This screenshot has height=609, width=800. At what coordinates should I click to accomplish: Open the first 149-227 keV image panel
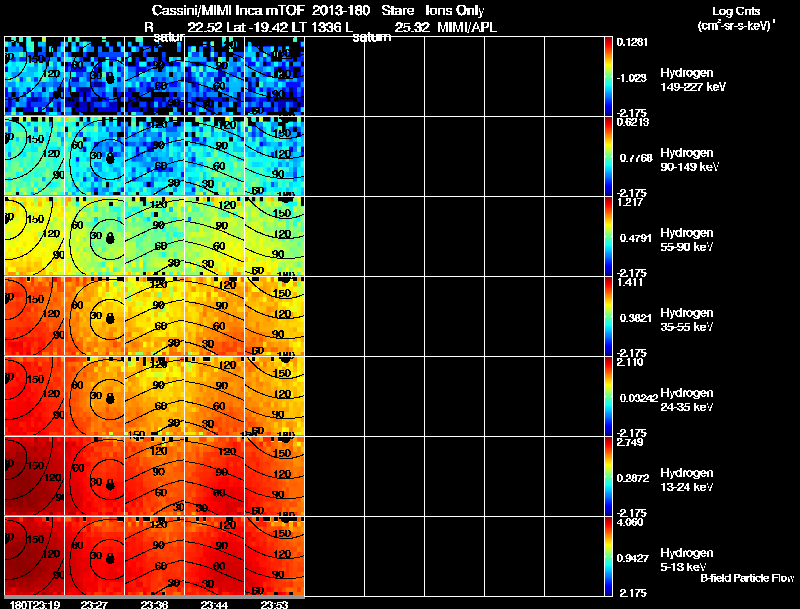coord(34,76)
